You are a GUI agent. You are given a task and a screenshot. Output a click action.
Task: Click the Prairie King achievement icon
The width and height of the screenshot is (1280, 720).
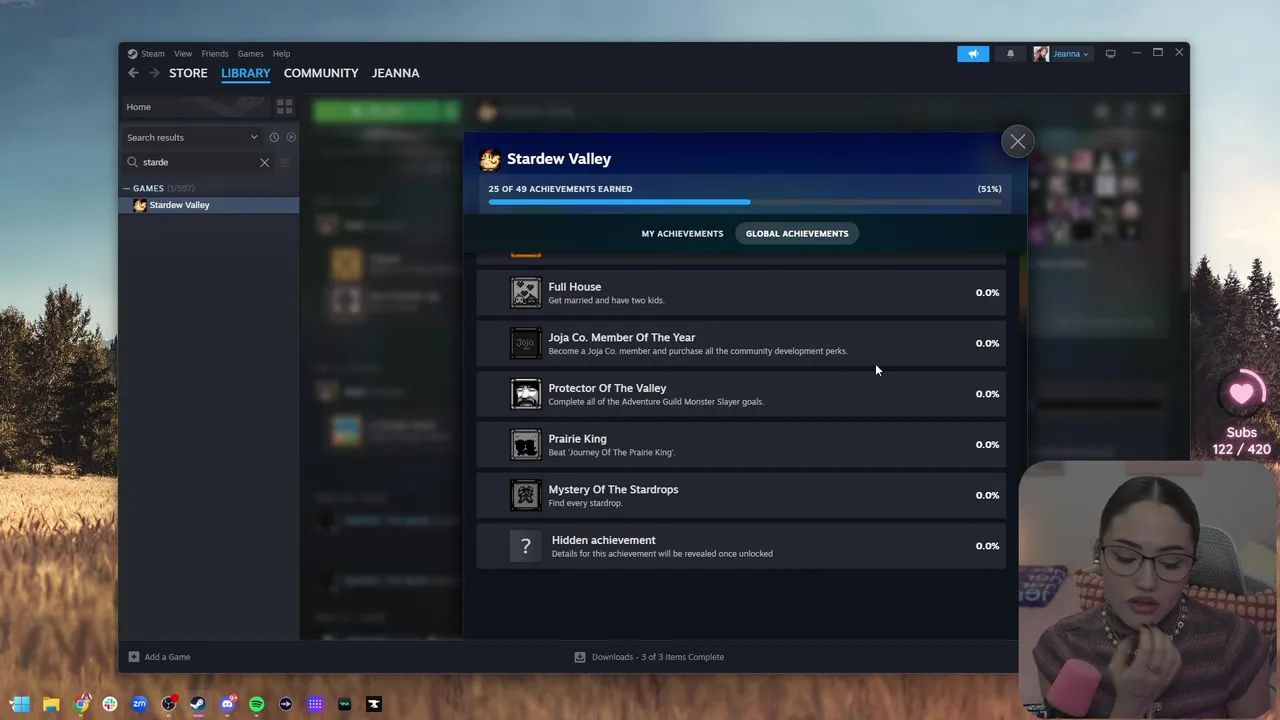click(526, 445)
